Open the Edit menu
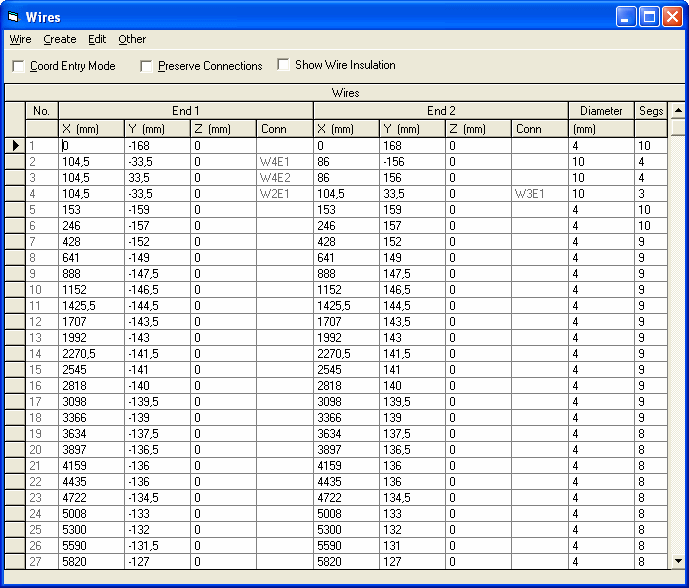Image resolution: width=689 pixels, height=588 pixels. [x=97, y=39]
